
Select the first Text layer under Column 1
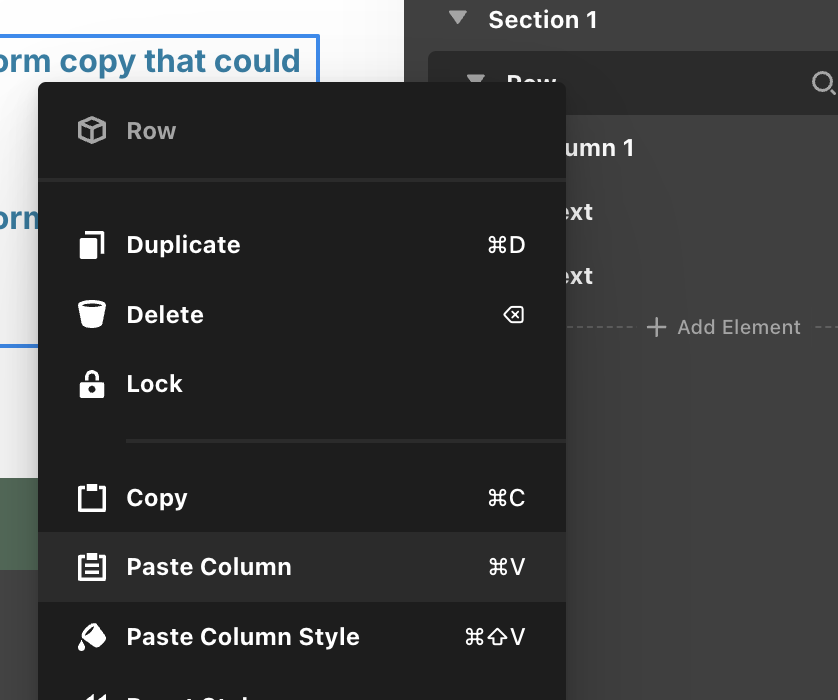(580, 212)
